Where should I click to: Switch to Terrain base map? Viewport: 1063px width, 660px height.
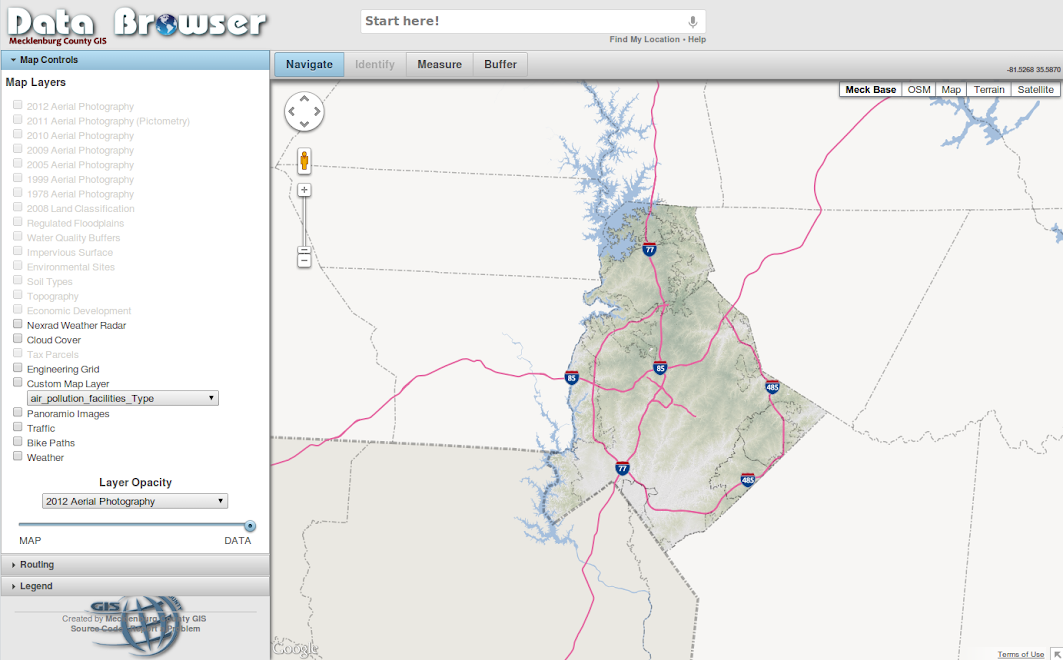[x=989, y=89]
